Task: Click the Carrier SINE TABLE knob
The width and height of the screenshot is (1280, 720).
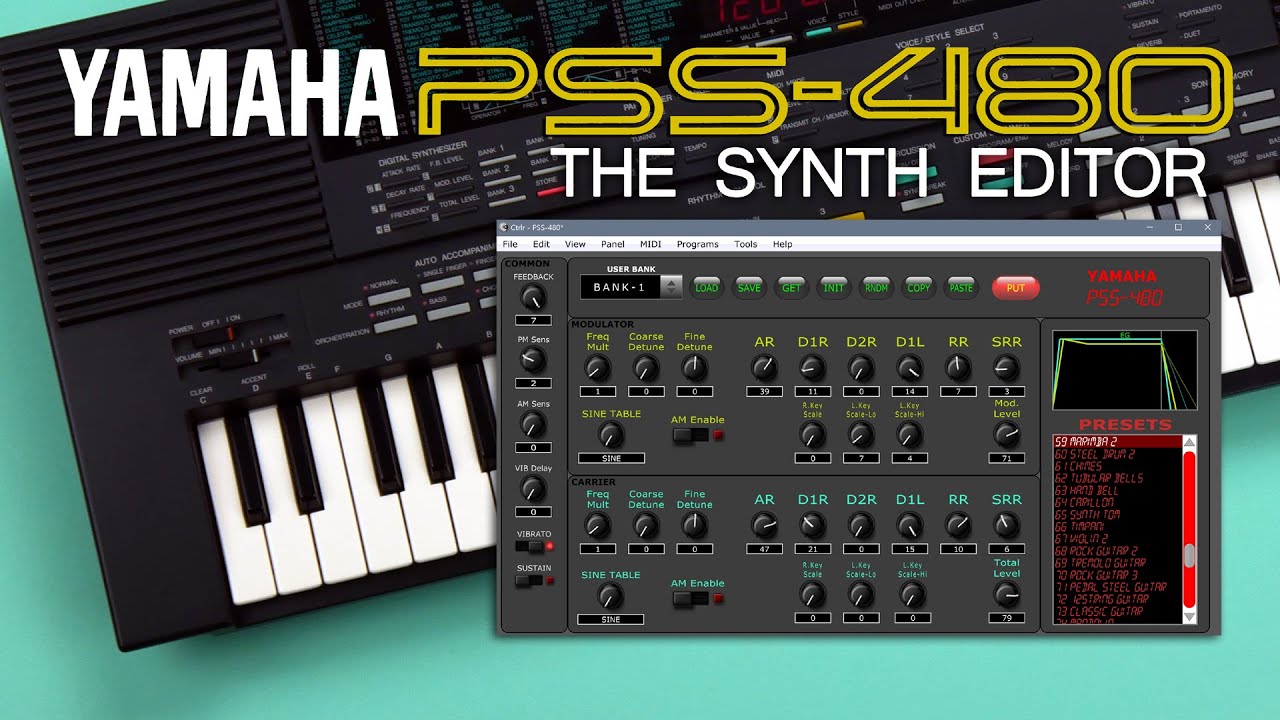Action: 610,596
